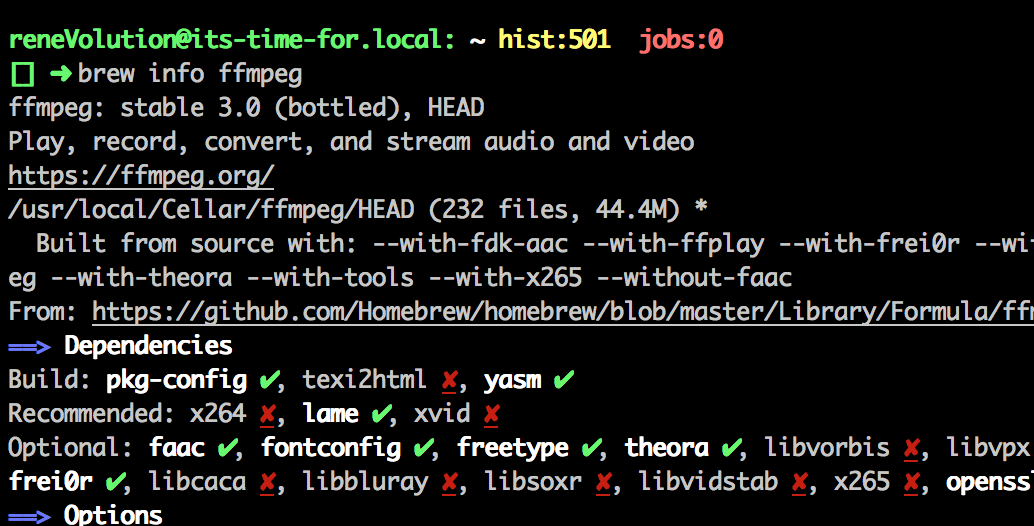1034x526 pixels.
Task: Click the 'From:' label
Action: (x=43, y=312)
